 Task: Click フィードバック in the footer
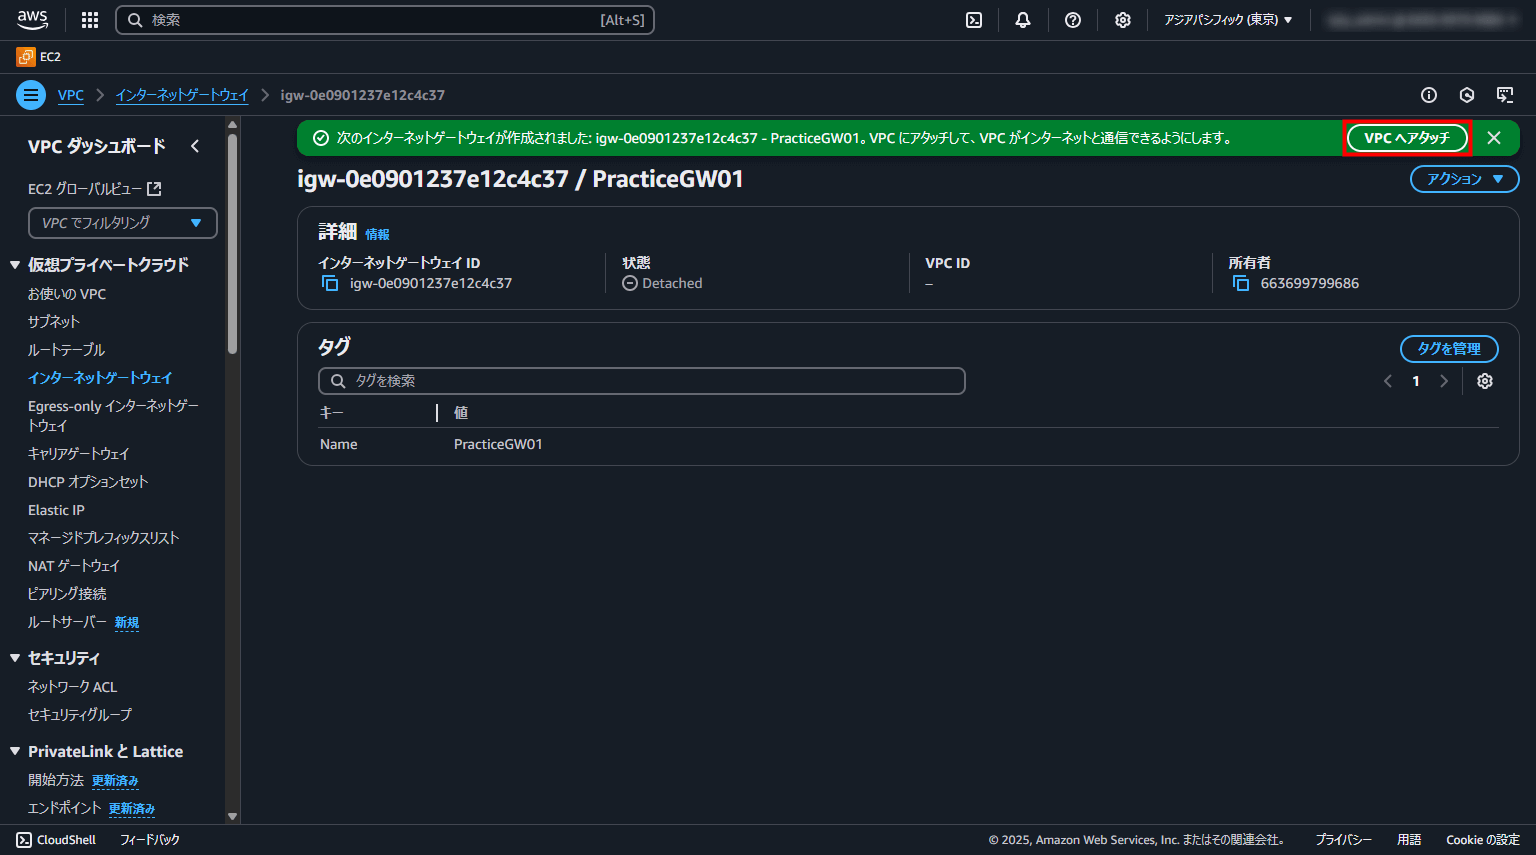click(x=150, y=840)
